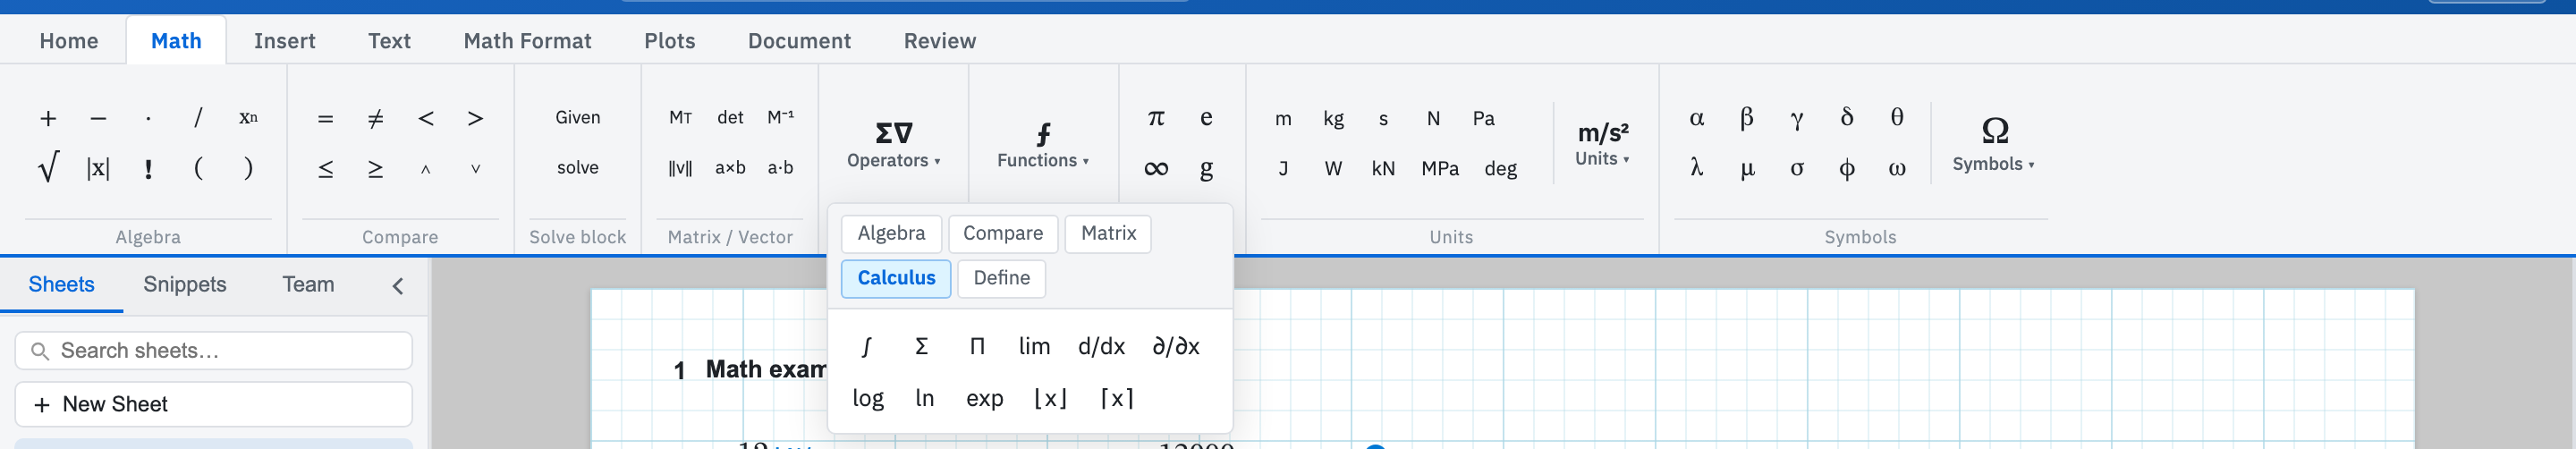Insert the matrix transpose Mᵀ operator

point(680,118)
